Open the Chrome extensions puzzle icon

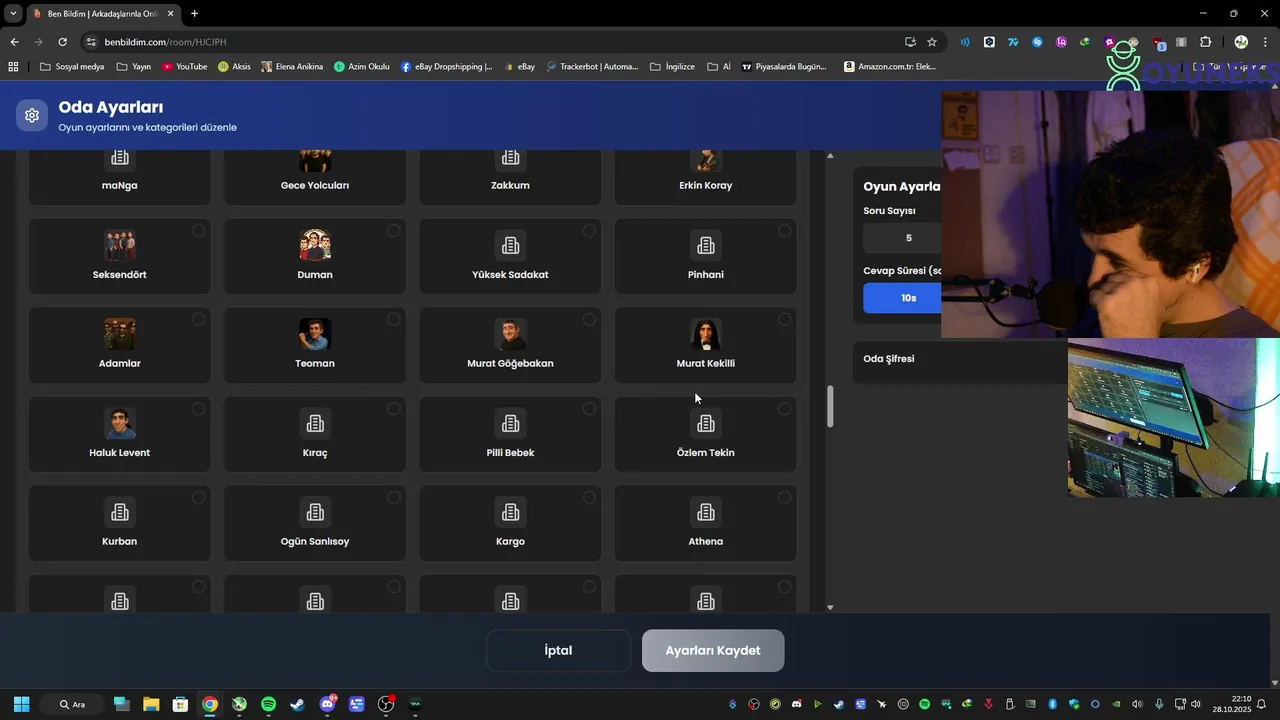[1205, 42]
